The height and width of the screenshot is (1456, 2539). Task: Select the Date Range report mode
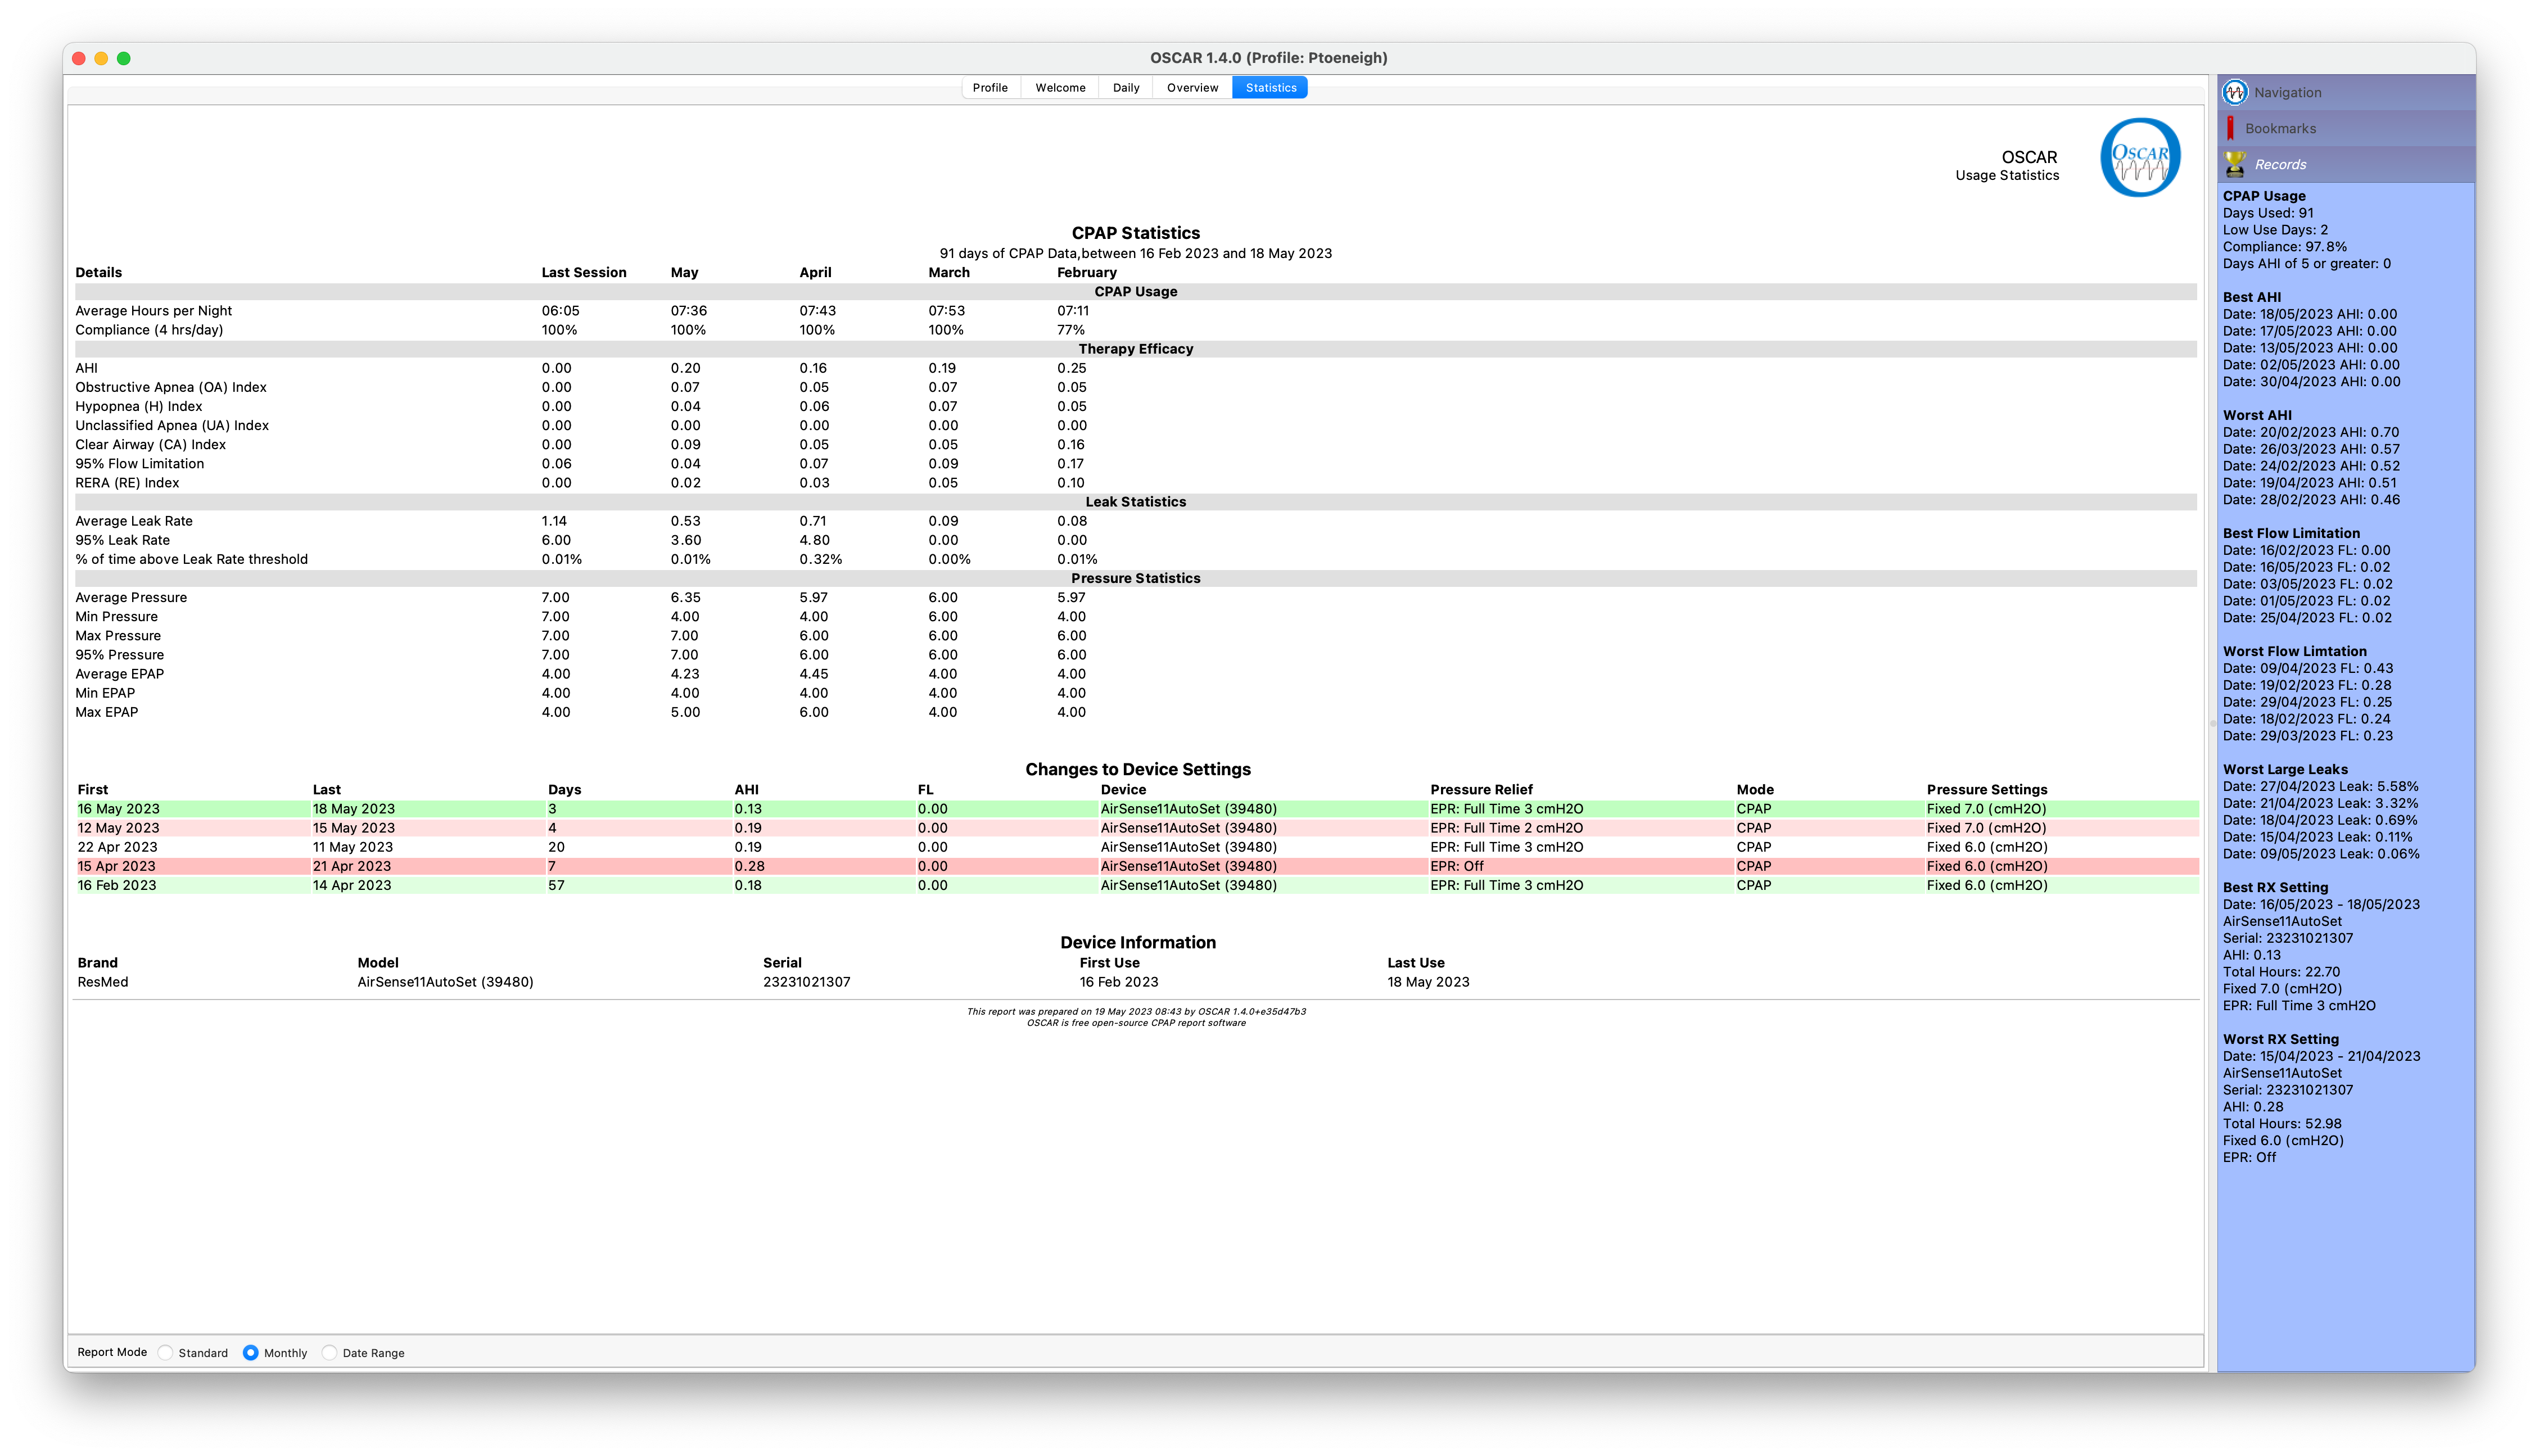click(330, 1353)
